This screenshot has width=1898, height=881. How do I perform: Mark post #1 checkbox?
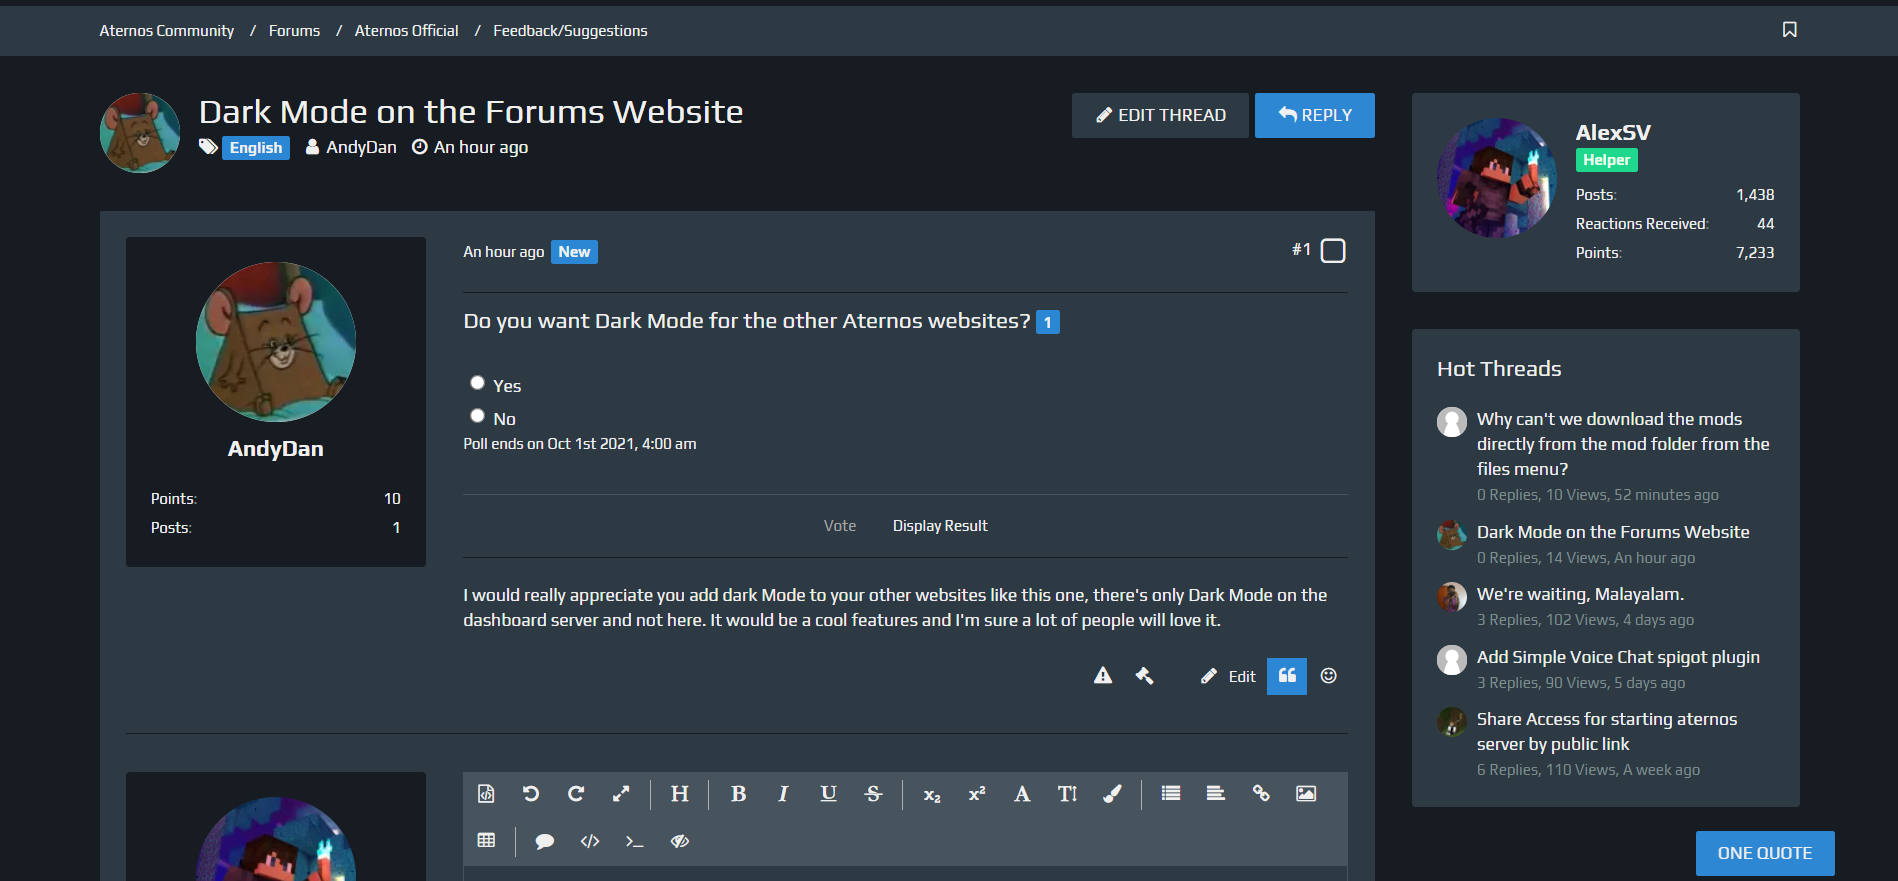click(1333, 250)
